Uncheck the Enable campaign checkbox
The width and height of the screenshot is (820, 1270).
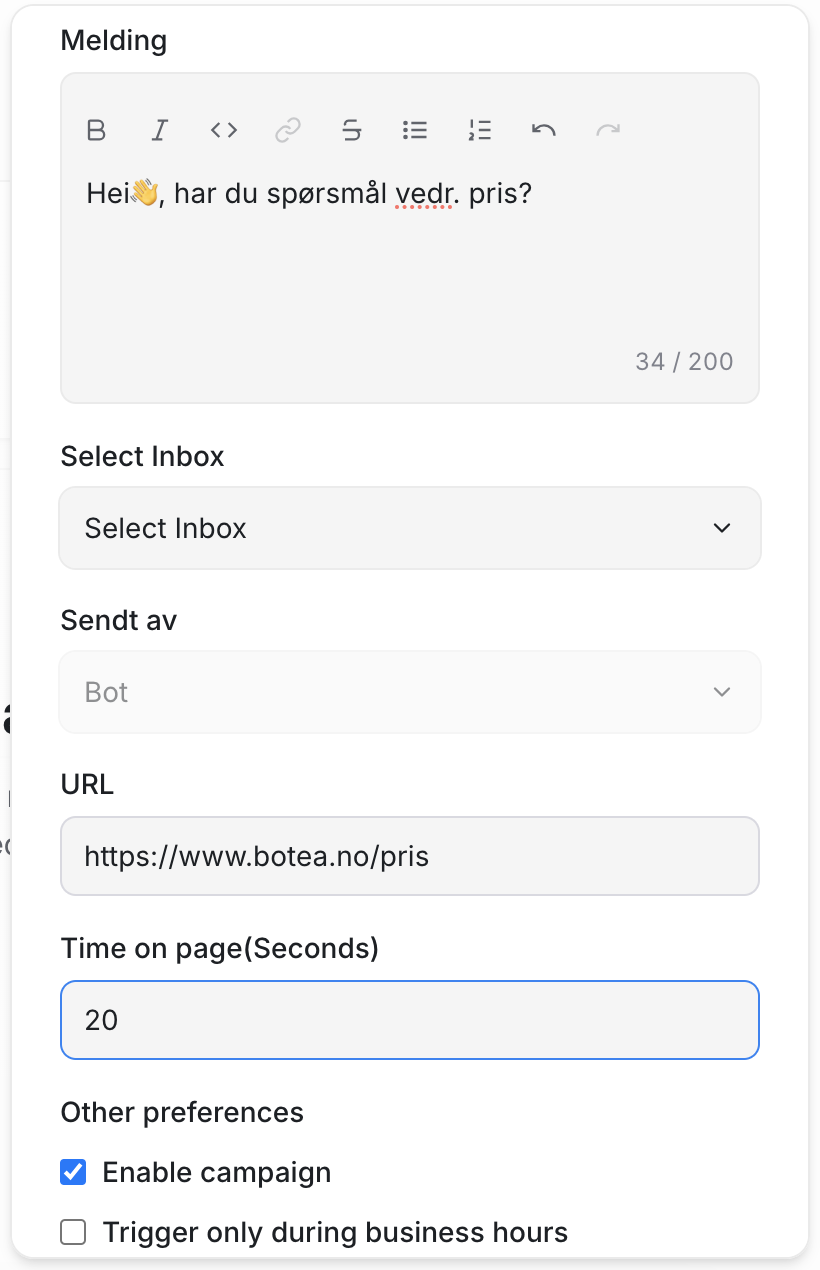click(x=73, y=1172)
